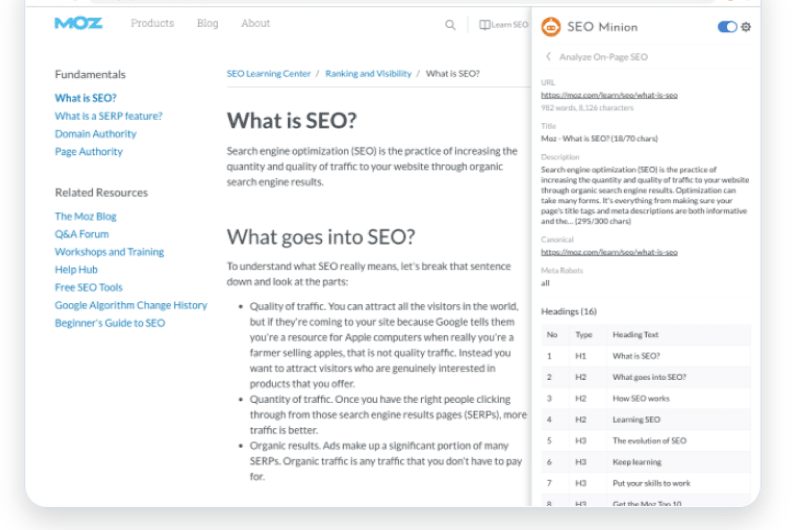The width and height of the screenshot is (800, 530).
Task: Click the Meta Robots value 'all'
Action: [x=545, y=283]
